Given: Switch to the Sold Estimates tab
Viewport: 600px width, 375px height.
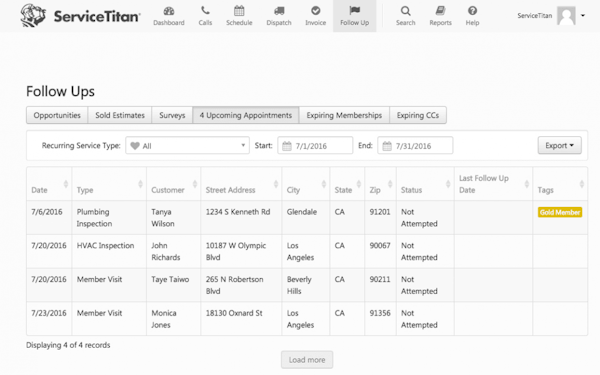Looking at the screenshot, I should coord(120,115).
